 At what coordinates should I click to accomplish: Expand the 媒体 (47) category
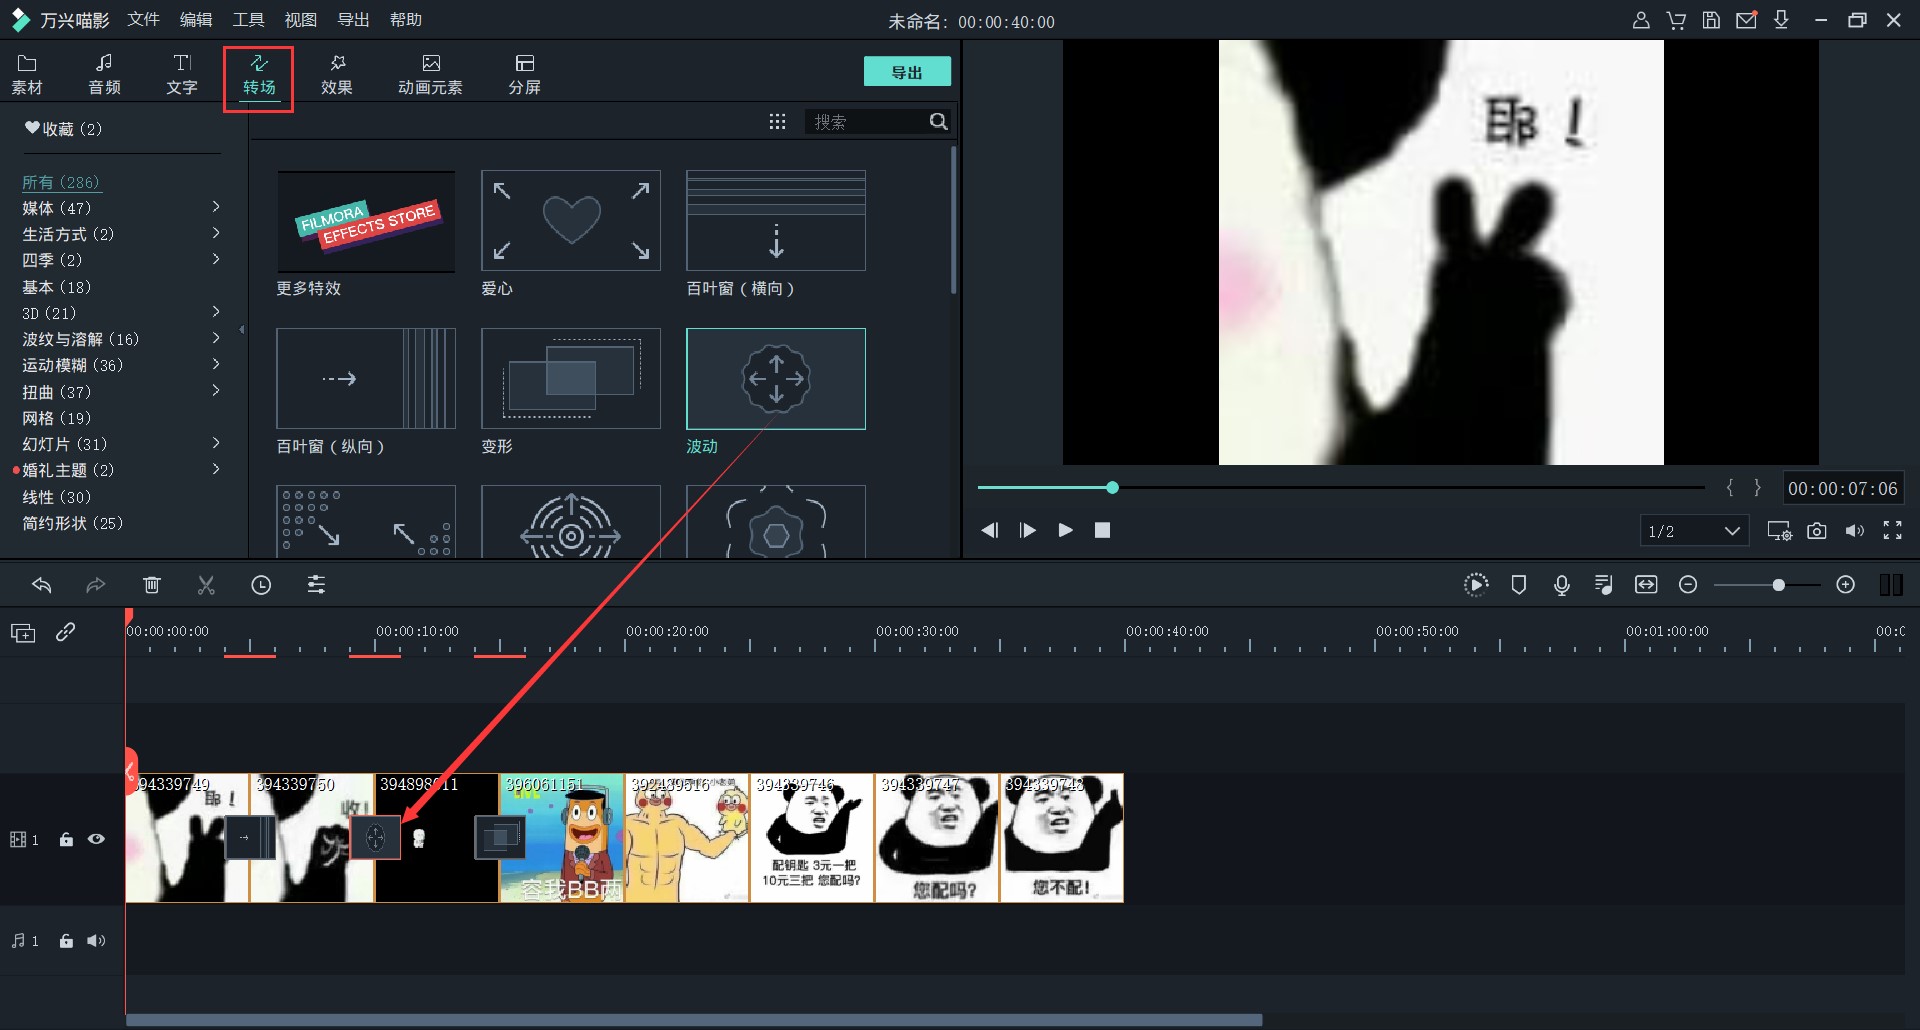click(216, 207)
